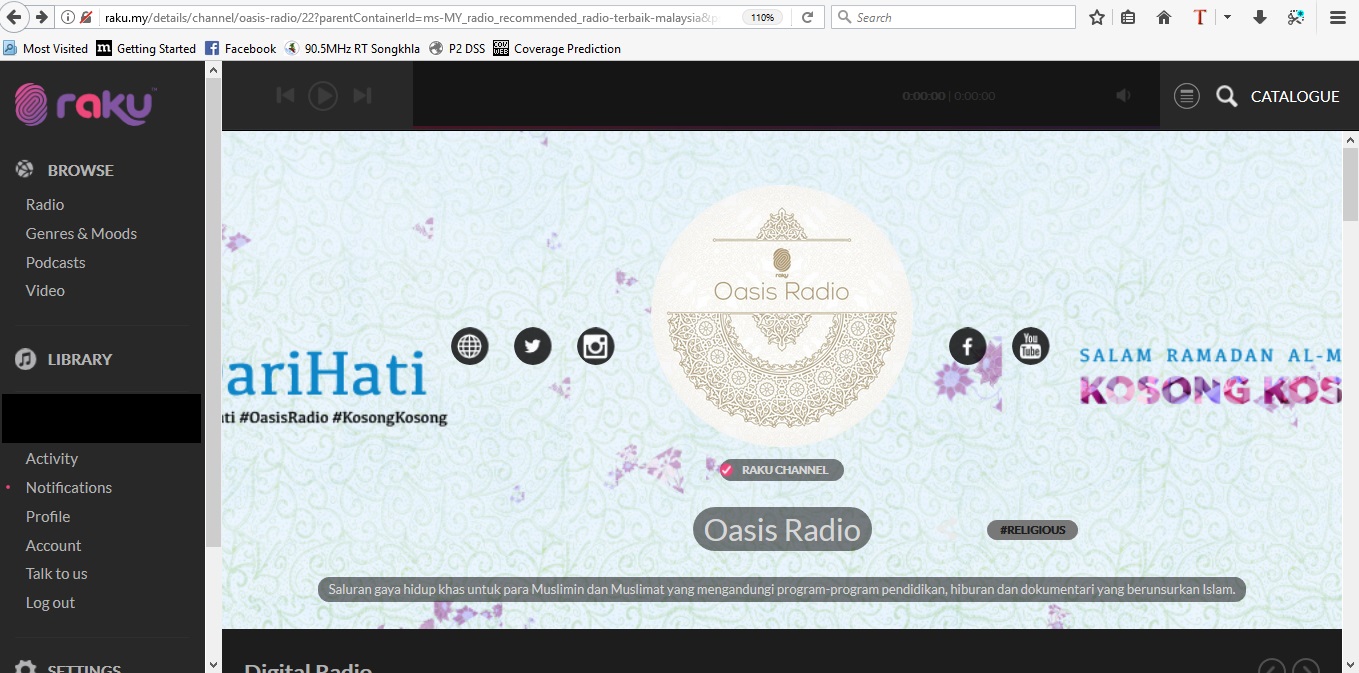The width and height of the screenshot is (1359, 673).
Task: Select the #RELIGIOUS tag
Action: pos(1033,530)
